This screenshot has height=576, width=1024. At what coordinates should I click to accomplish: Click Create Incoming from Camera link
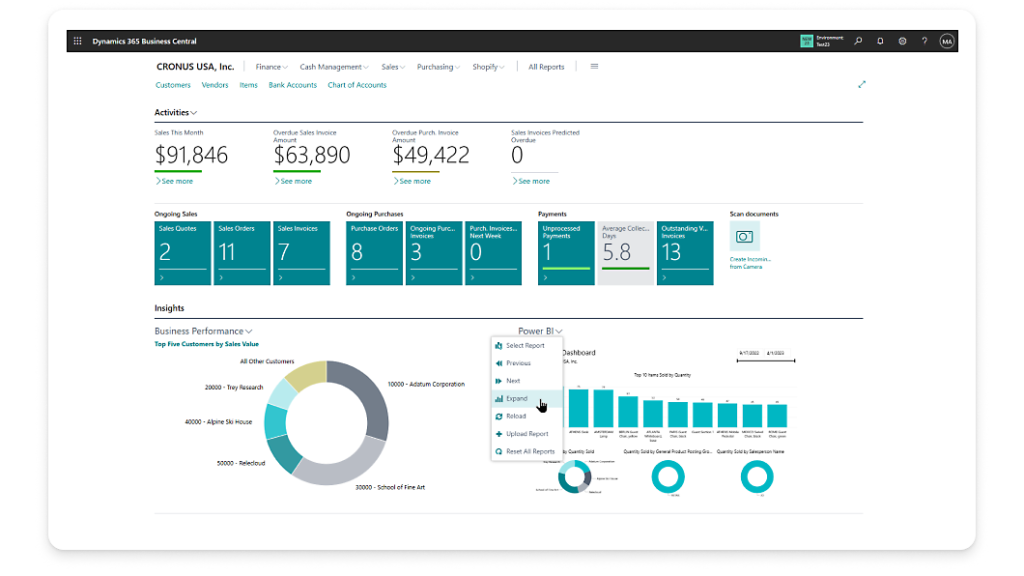click(752, 262)
